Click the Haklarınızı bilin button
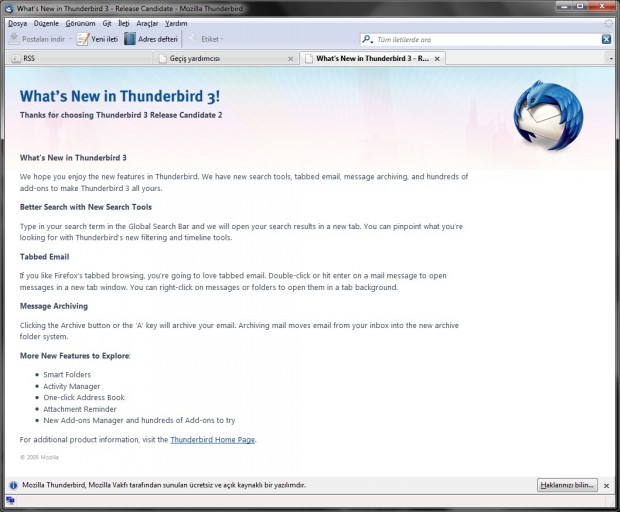620x512 pixels. coord(567,485)
